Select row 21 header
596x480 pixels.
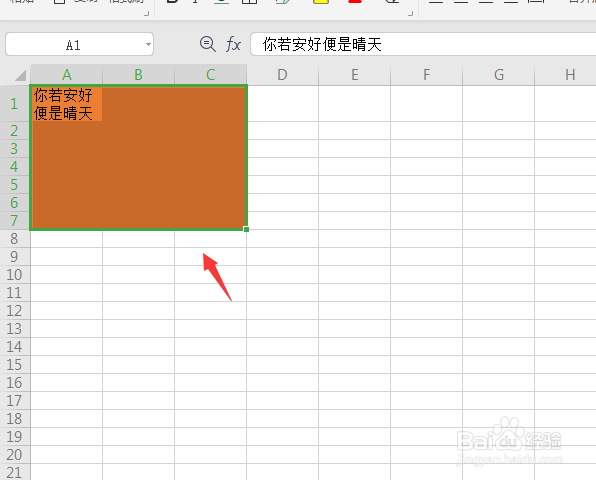pyautogui.click(x=14, y=472)
